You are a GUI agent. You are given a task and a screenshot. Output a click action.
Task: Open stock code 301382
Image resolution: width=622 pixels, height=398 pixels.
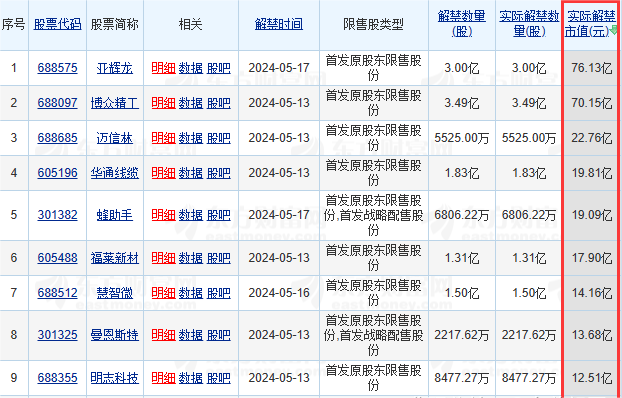pos(58,215)
